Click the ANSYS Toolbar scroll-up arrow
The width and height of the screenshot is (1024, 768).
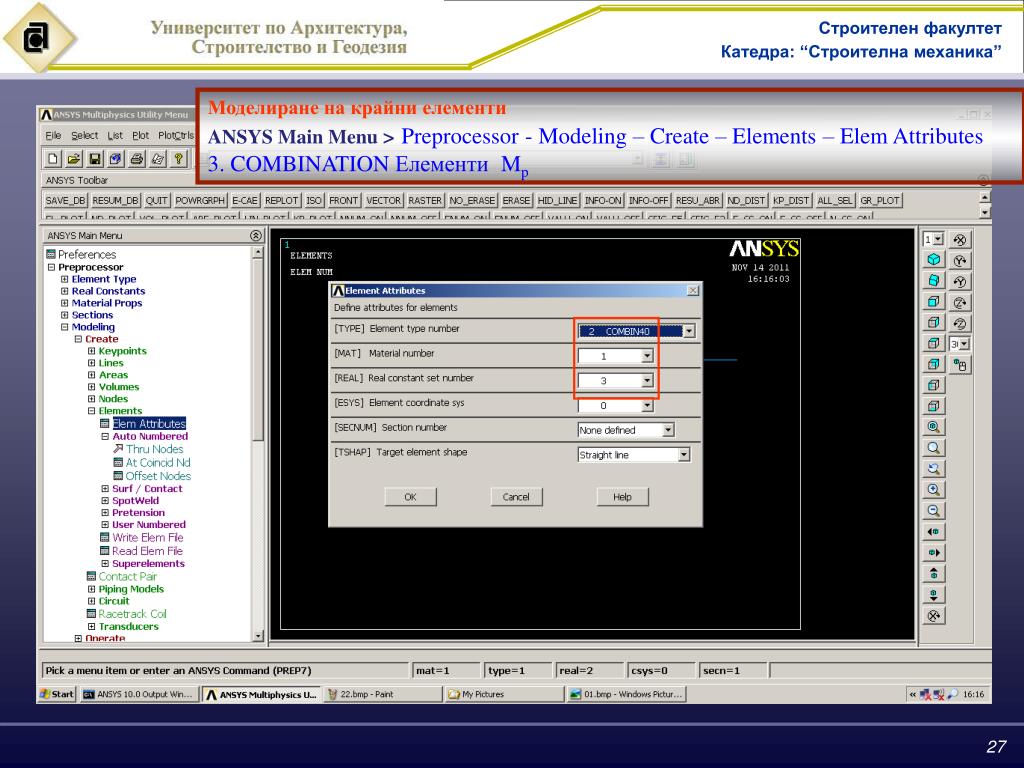pos(985,197)
